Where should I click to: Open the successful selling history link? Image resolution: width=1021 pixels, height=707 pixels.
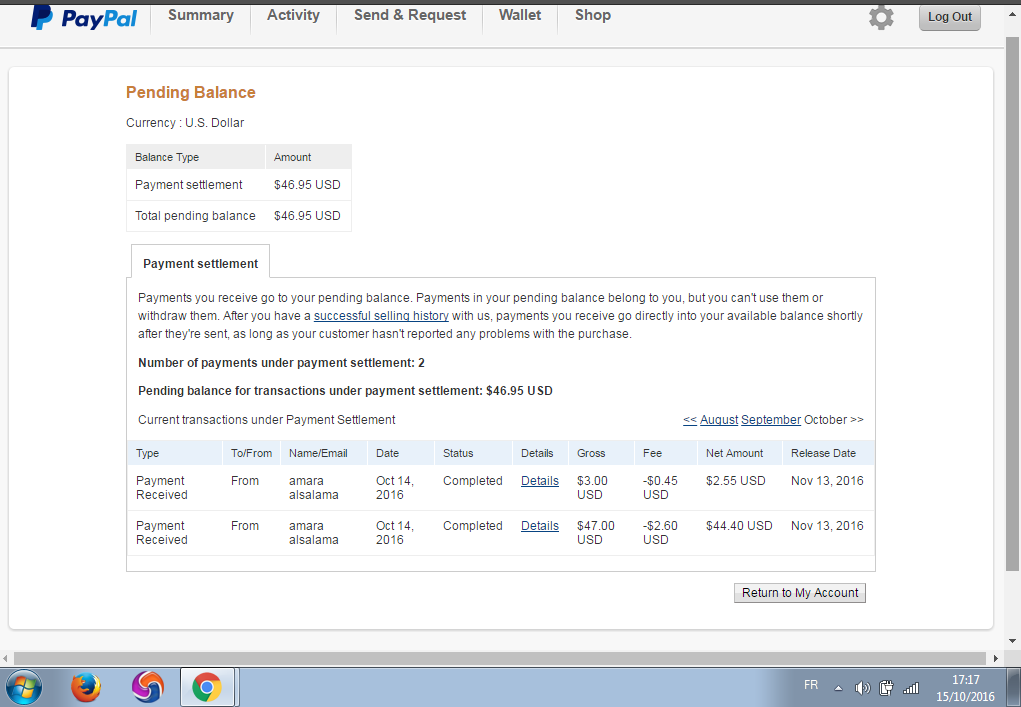pyautogui.click(x=381, y=316)
